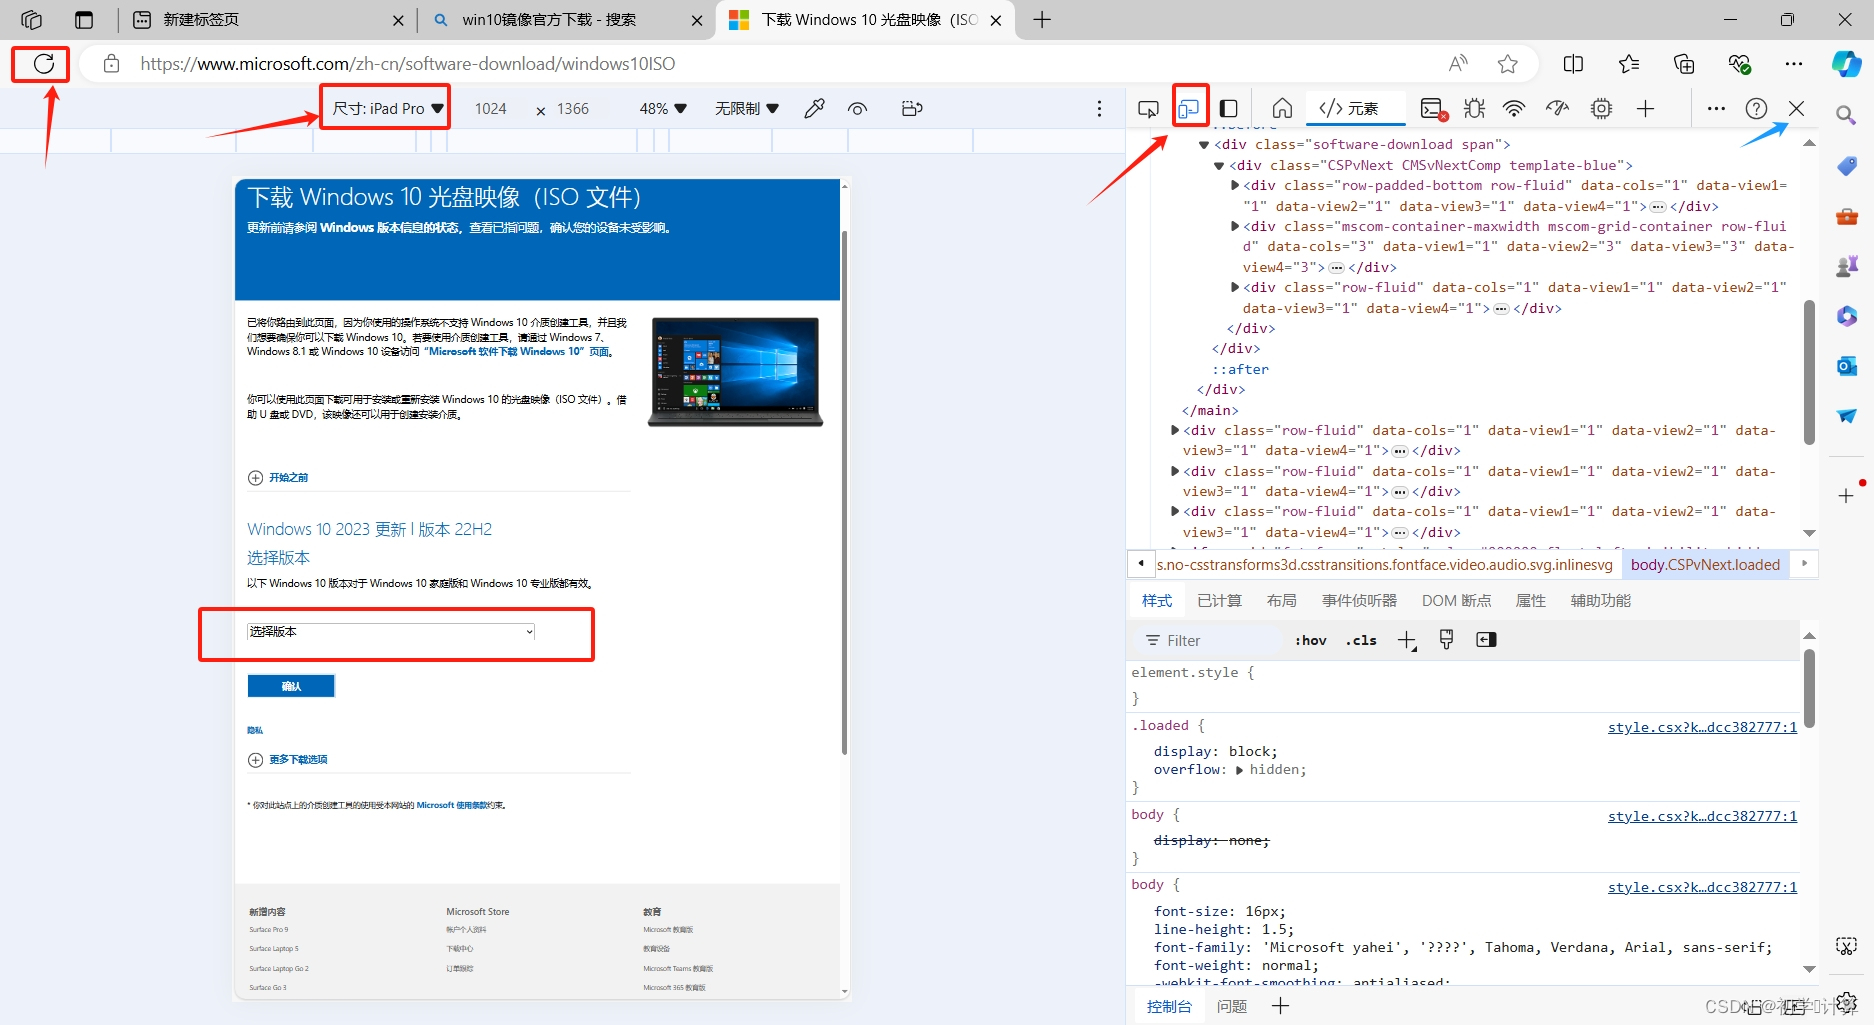This screenshot has width=1874, height=1025.
Task: Open the Network wifi icon tool
Action: tap(1515, 108)
